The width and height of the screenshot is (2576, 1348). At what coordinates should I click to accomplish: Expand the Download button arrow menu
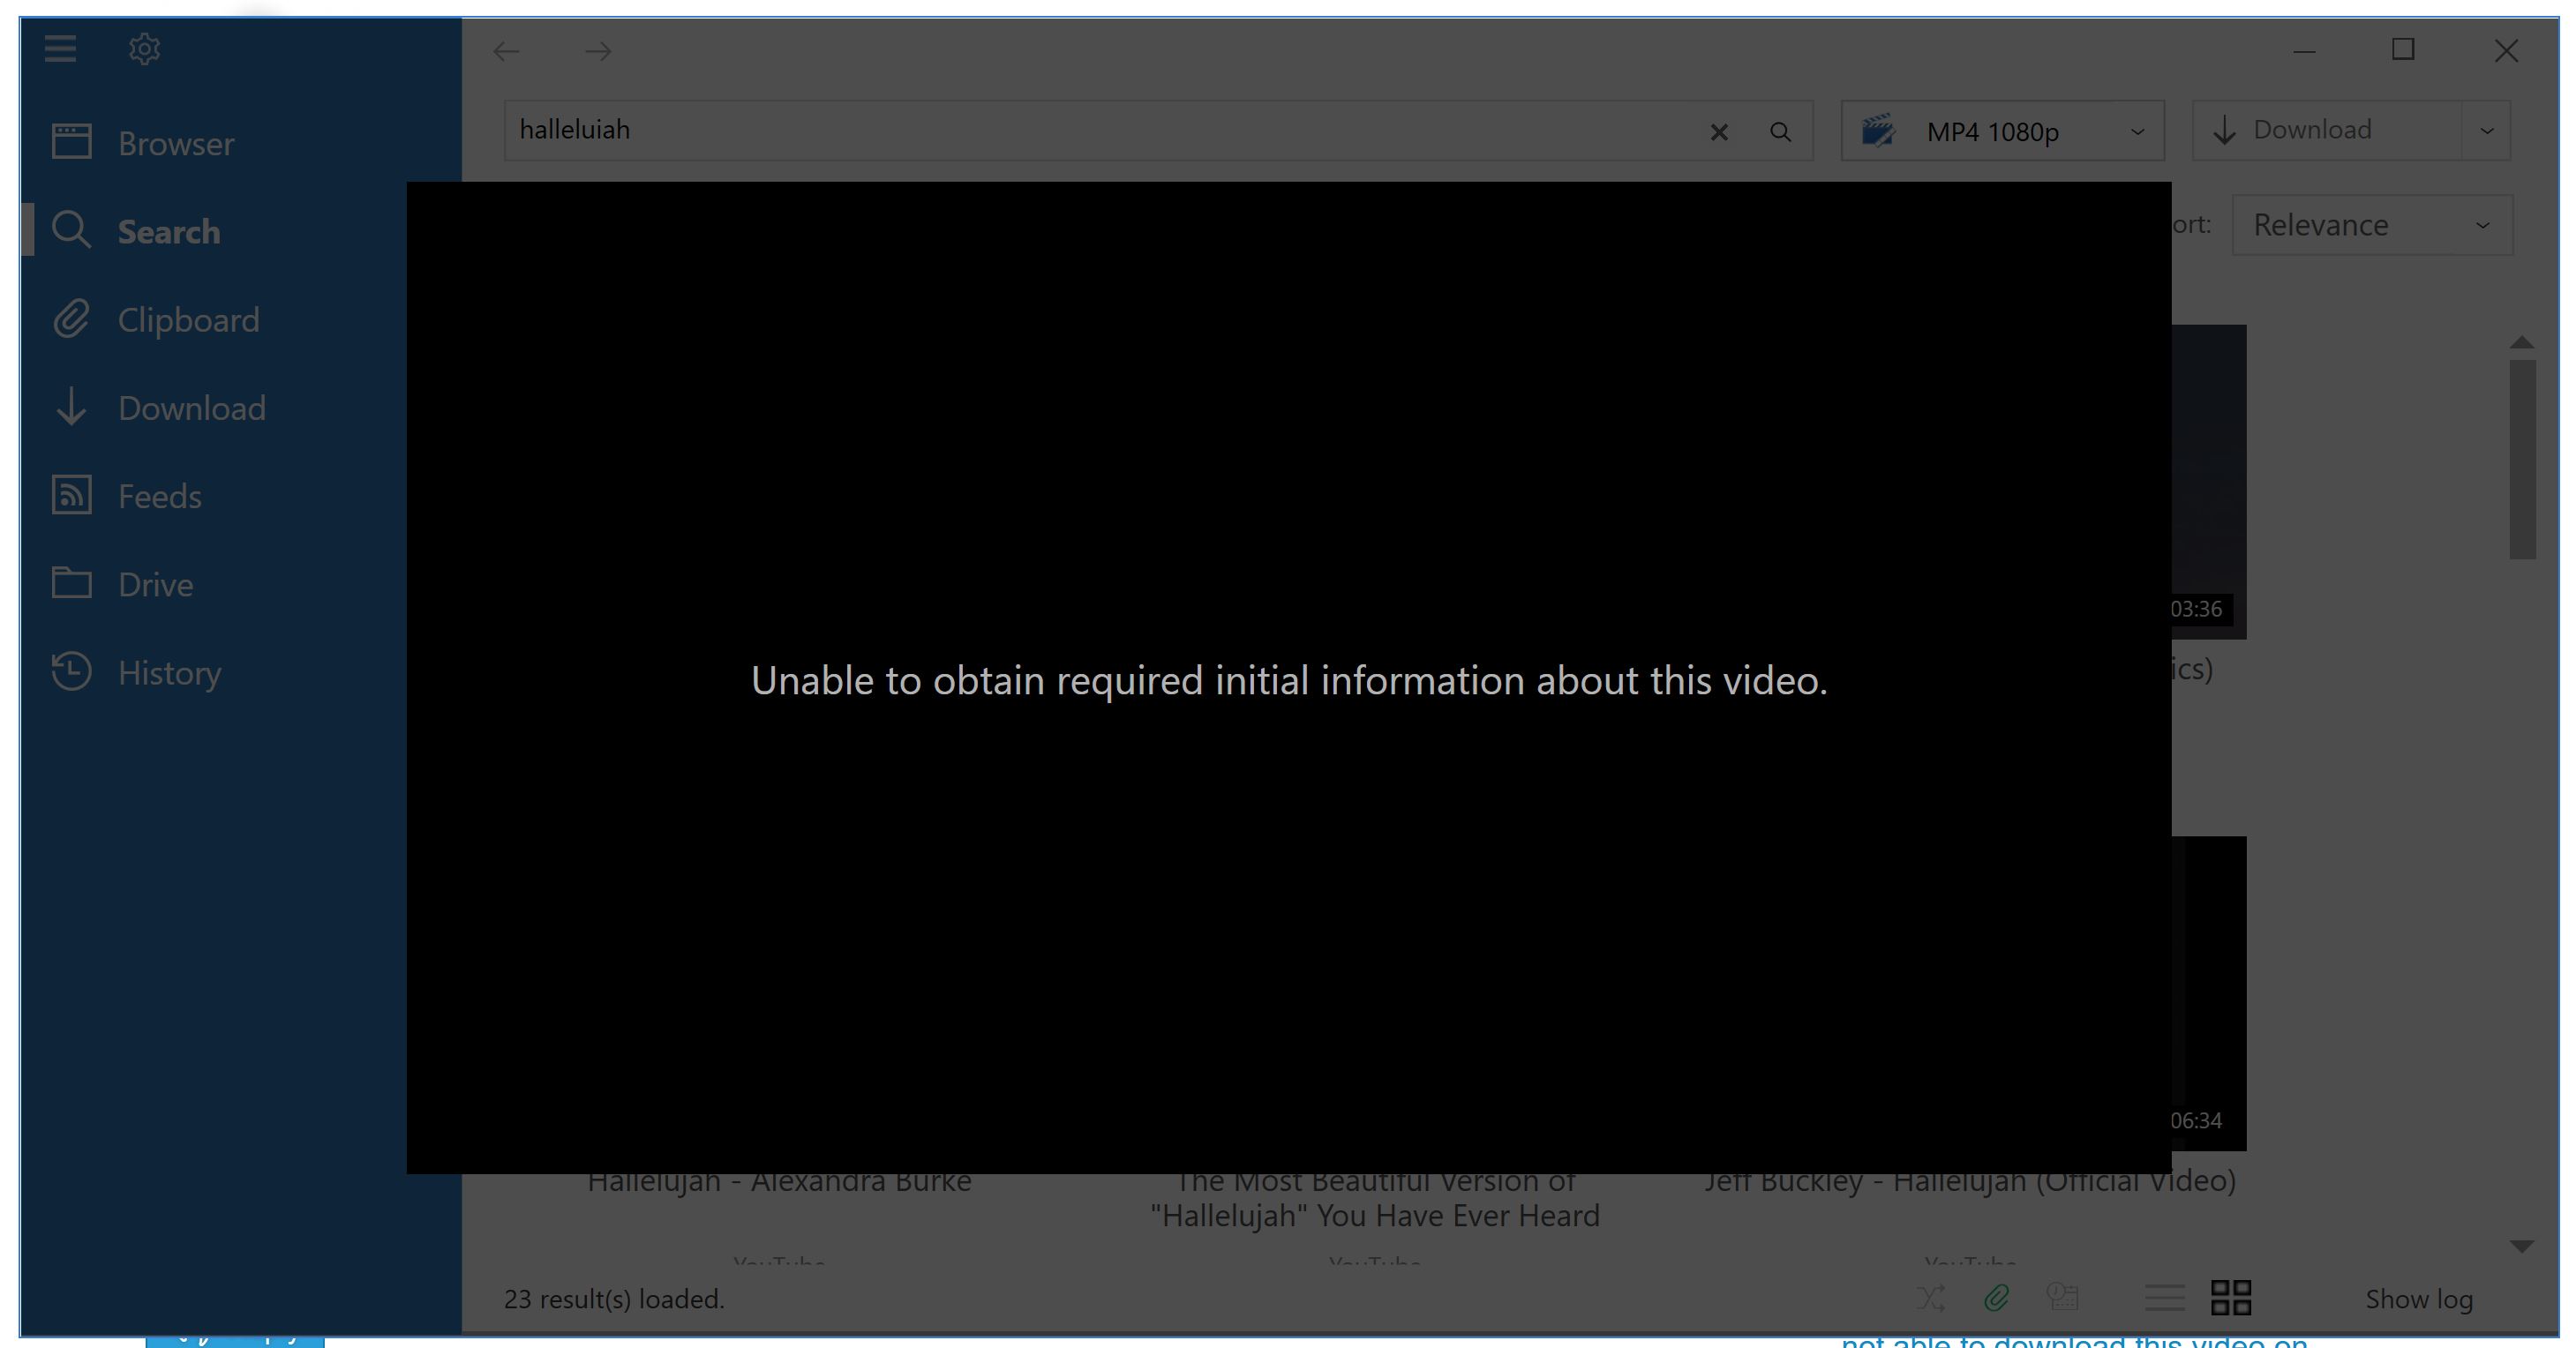[2486, 131]
